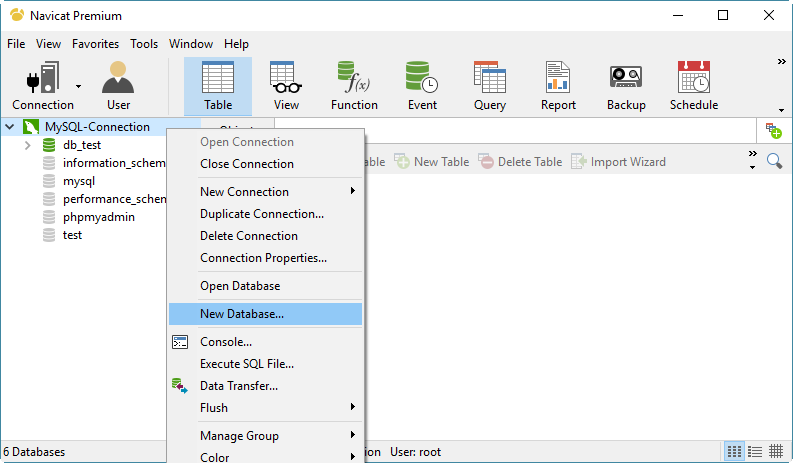Select the performance_schema database
The height and width of the screenshot is (463, 793).
114,199
